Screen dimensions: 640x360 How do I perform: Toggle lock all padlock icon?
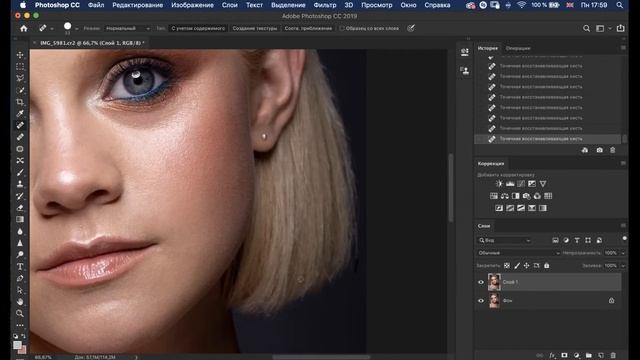click(547, 266)
